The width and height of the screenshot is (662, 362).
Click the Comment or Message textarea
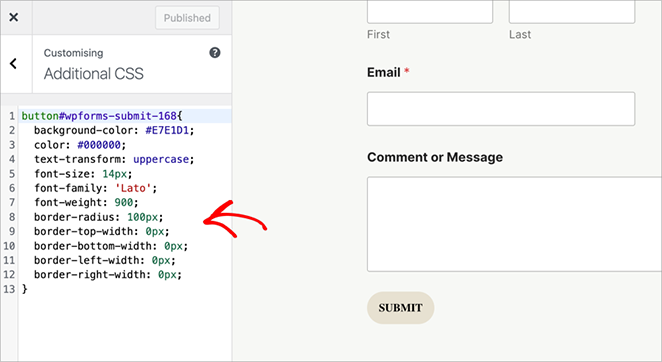tap(514, 224)
